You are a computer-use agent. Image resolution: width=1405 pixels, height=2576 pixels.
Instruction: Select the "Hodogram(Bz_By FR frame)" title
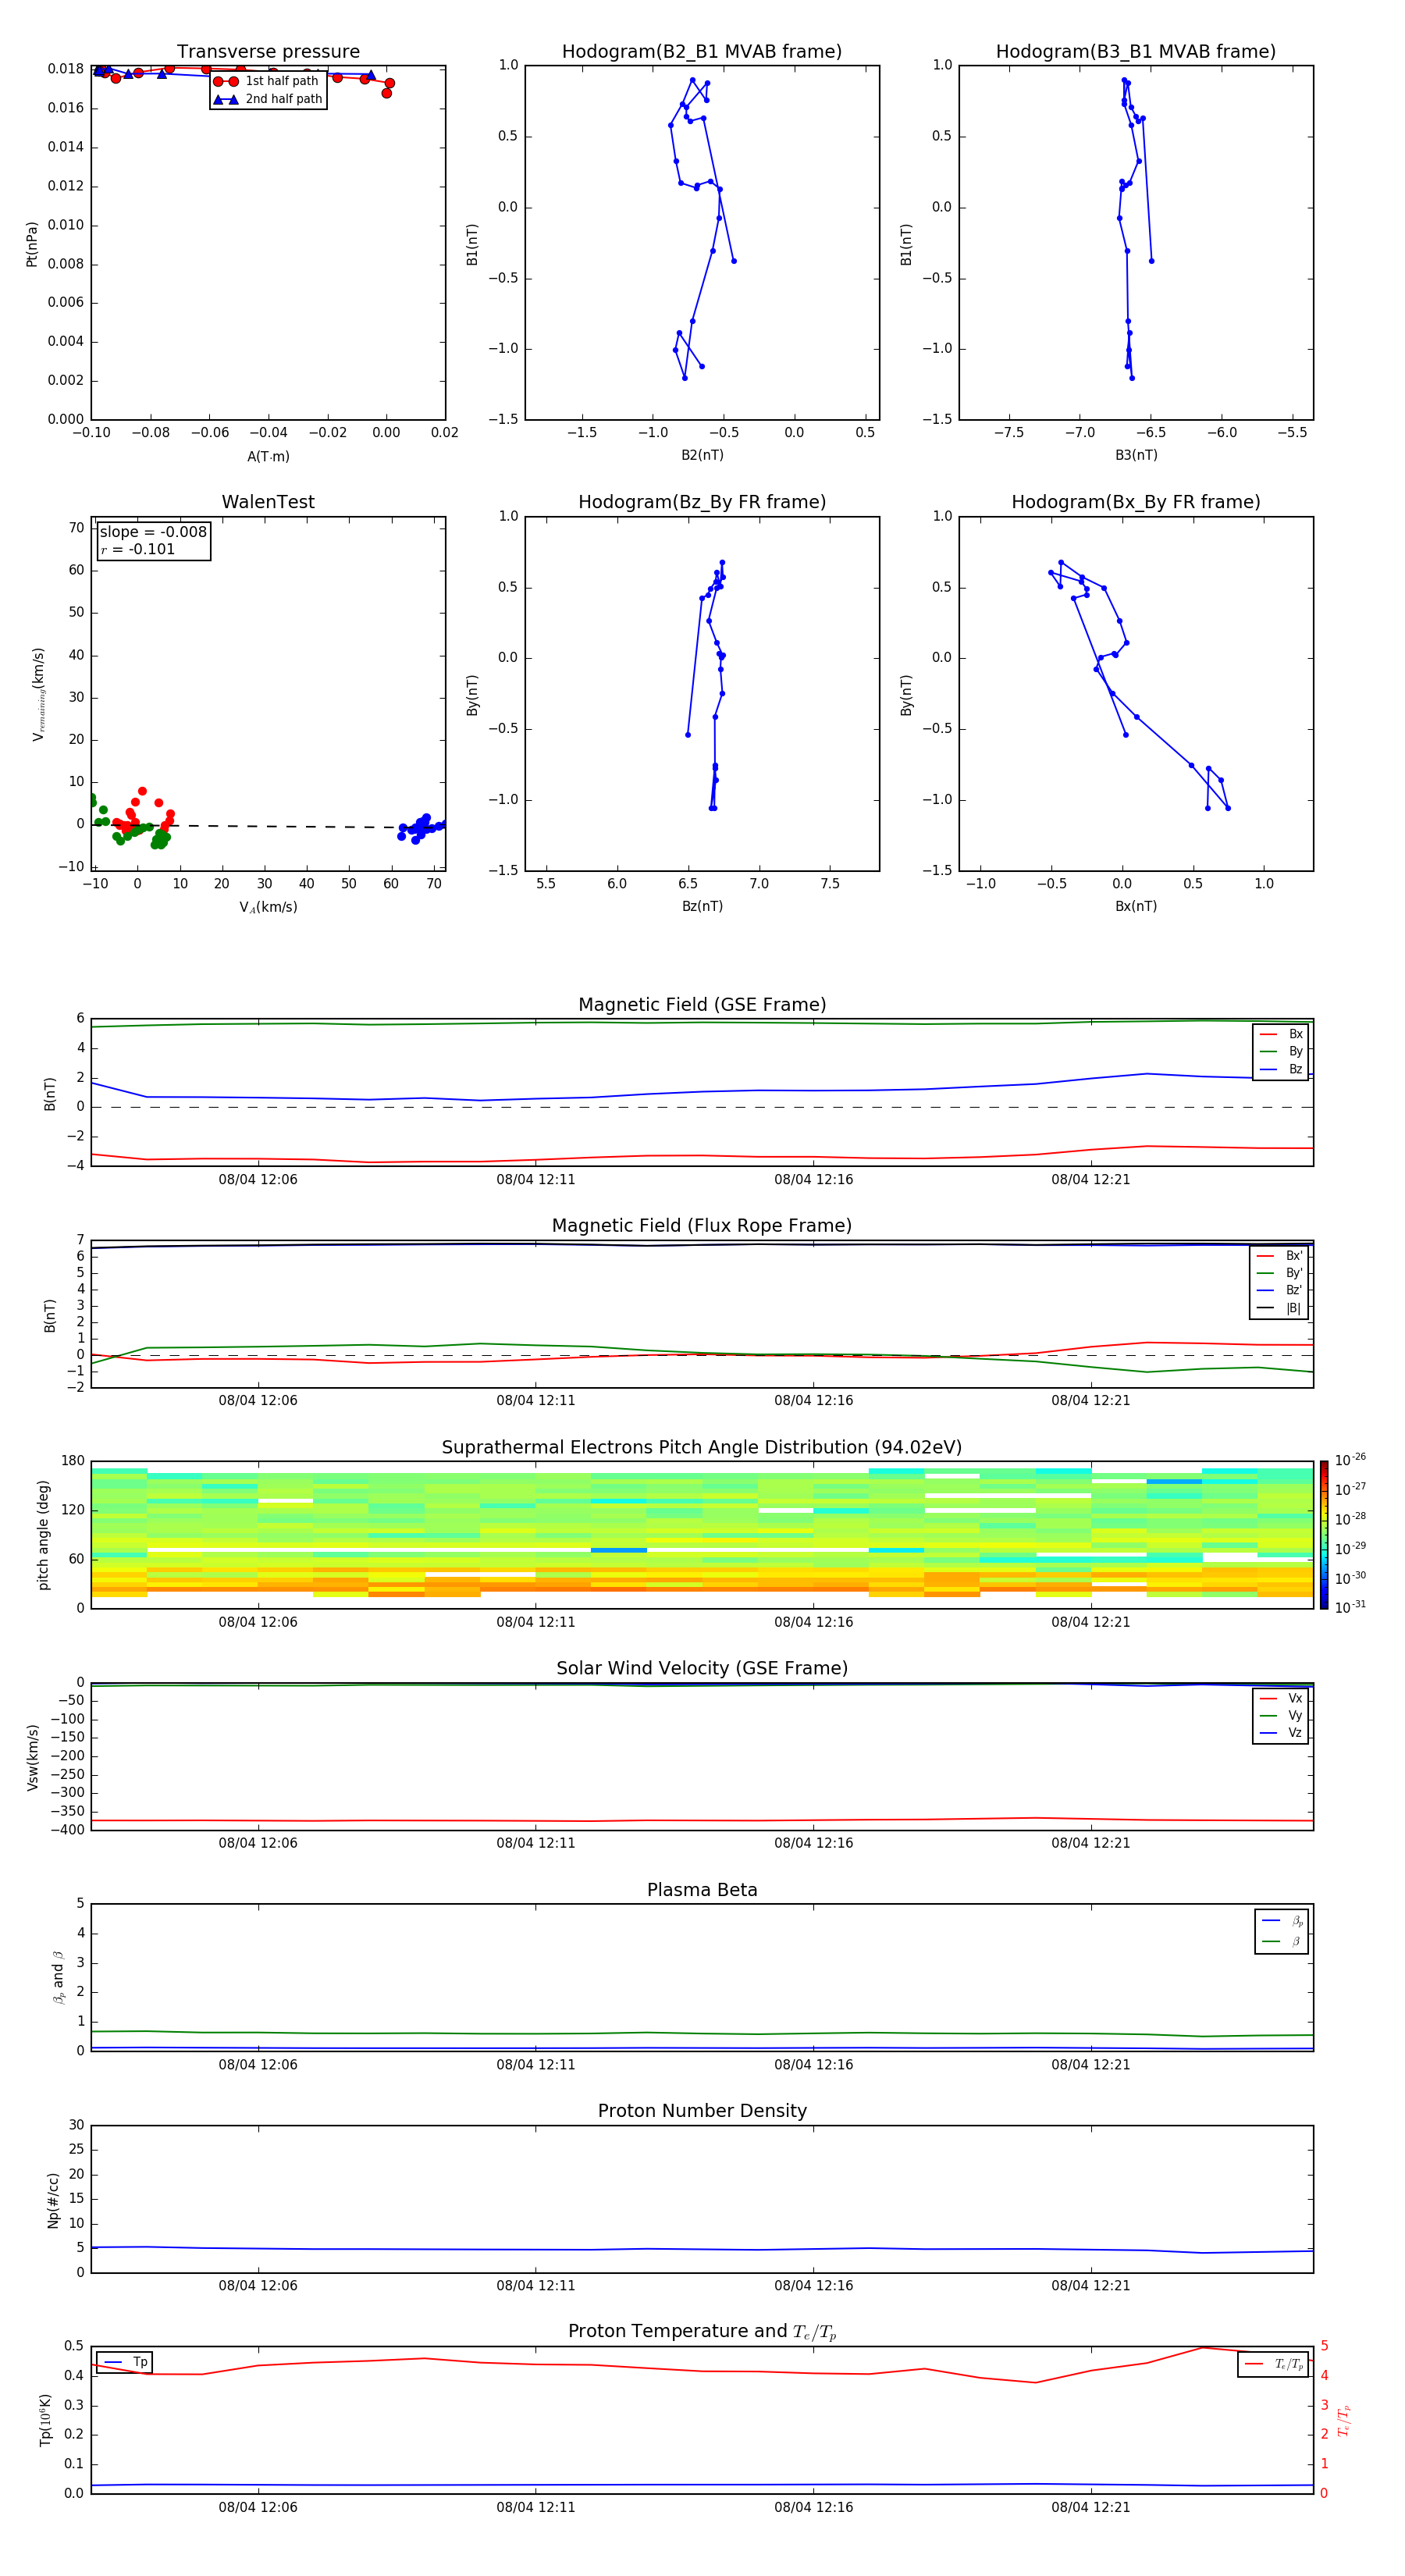click(x=702, y=502)
